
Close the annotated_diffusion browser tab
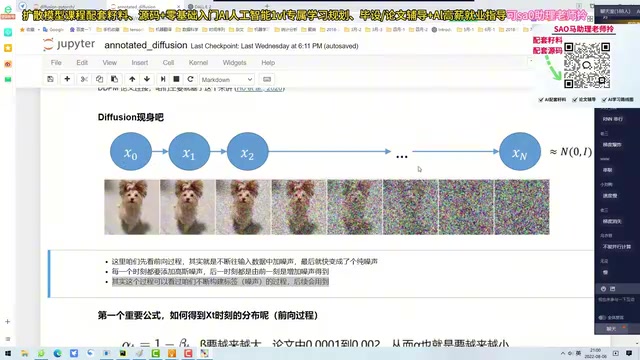click(178, 7)
